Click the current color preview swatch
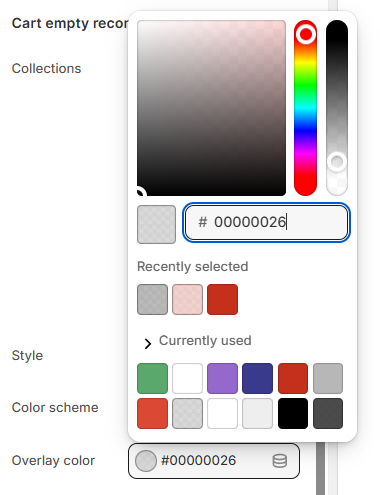 point(156,224)
